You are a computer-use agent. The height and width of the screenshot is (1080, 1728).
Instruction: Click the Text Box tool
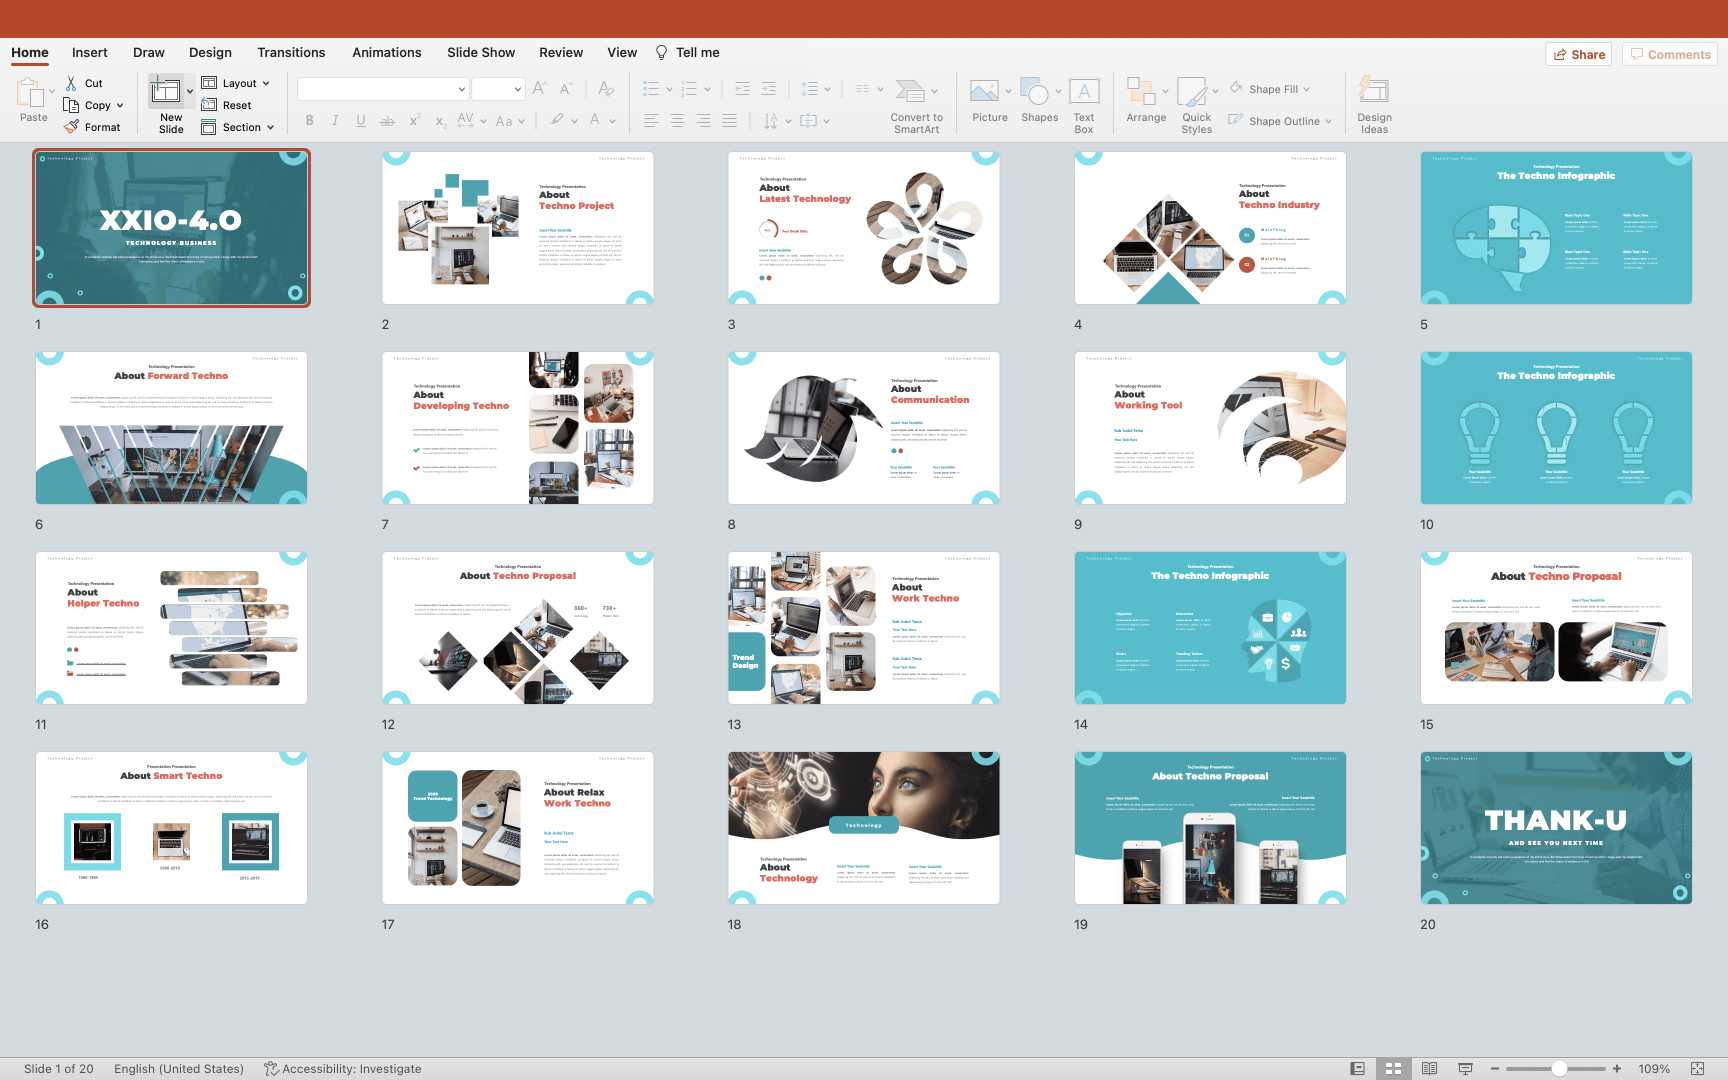(1084, 92)
